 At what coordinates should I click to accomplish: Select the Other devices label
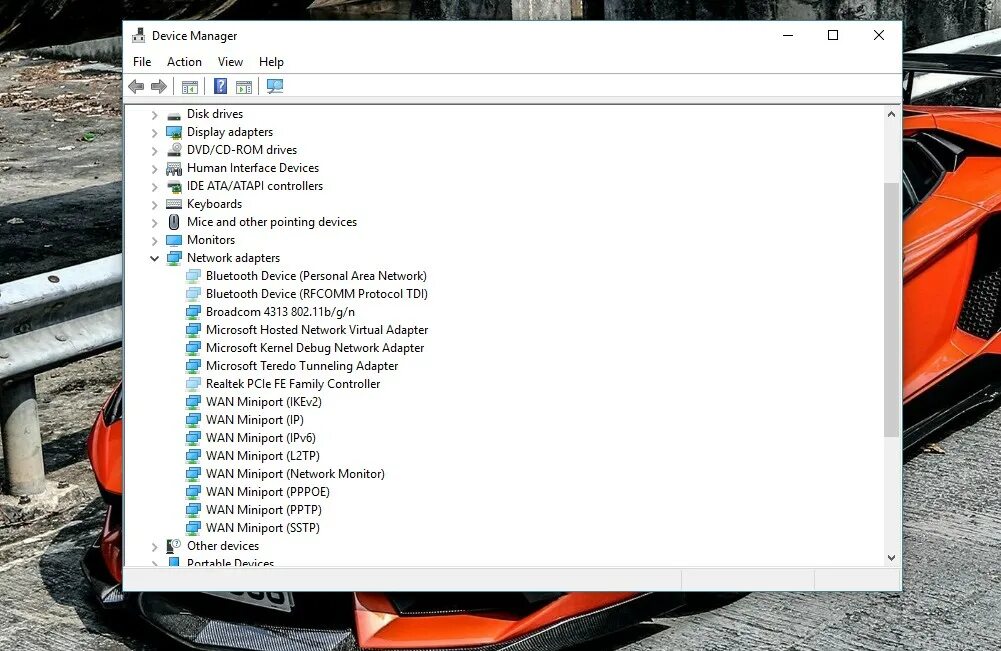pos(223,546)
